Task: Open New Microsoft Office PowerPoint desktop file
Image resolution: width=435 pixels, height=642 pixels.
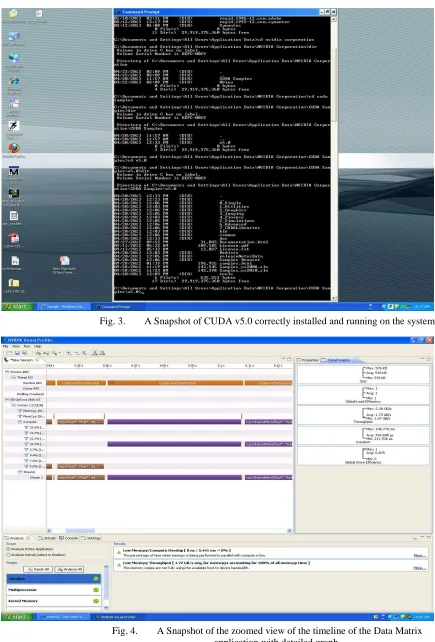Action: [64, 261]
